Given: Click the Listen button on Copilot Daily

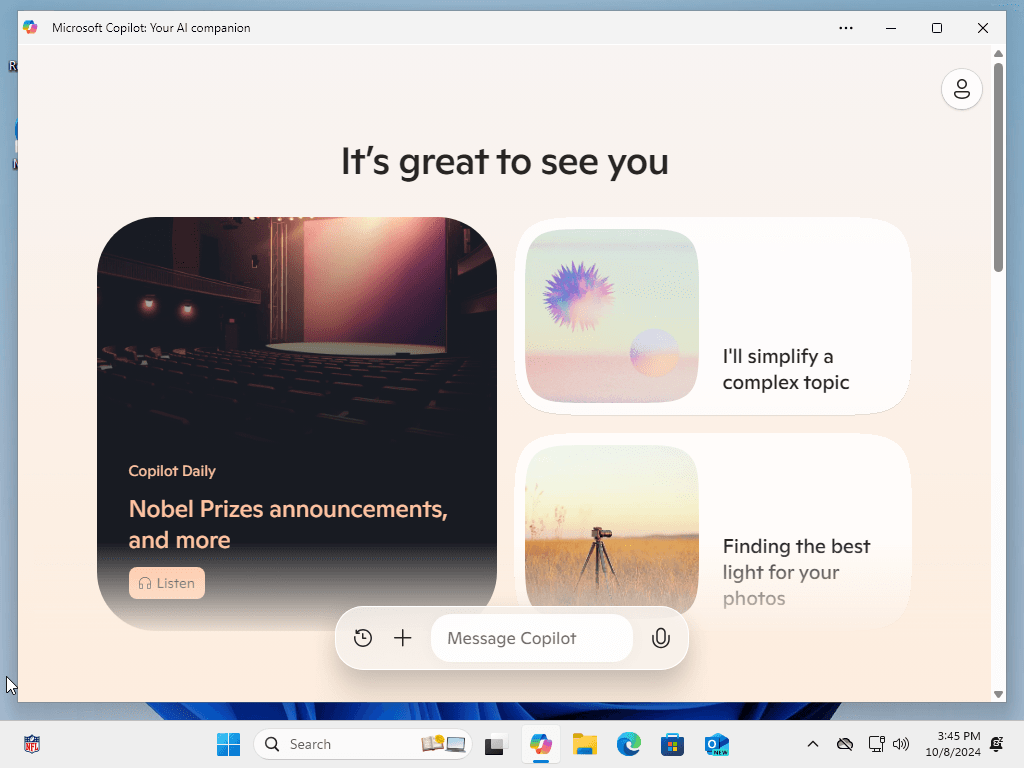Looking at the screenshot, I should click(166, 583).
